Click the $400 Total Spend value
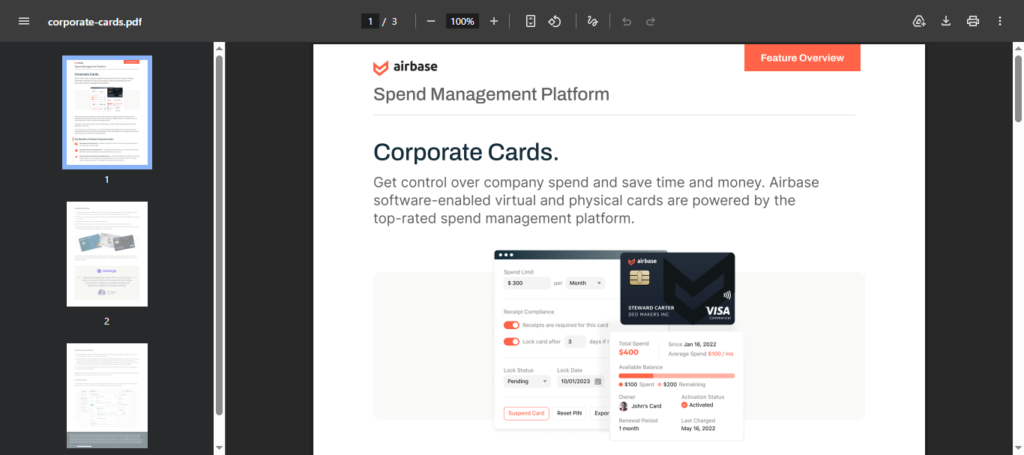Image resolution: width=1024 pixels, height=455 pixels. click(628, 352)
